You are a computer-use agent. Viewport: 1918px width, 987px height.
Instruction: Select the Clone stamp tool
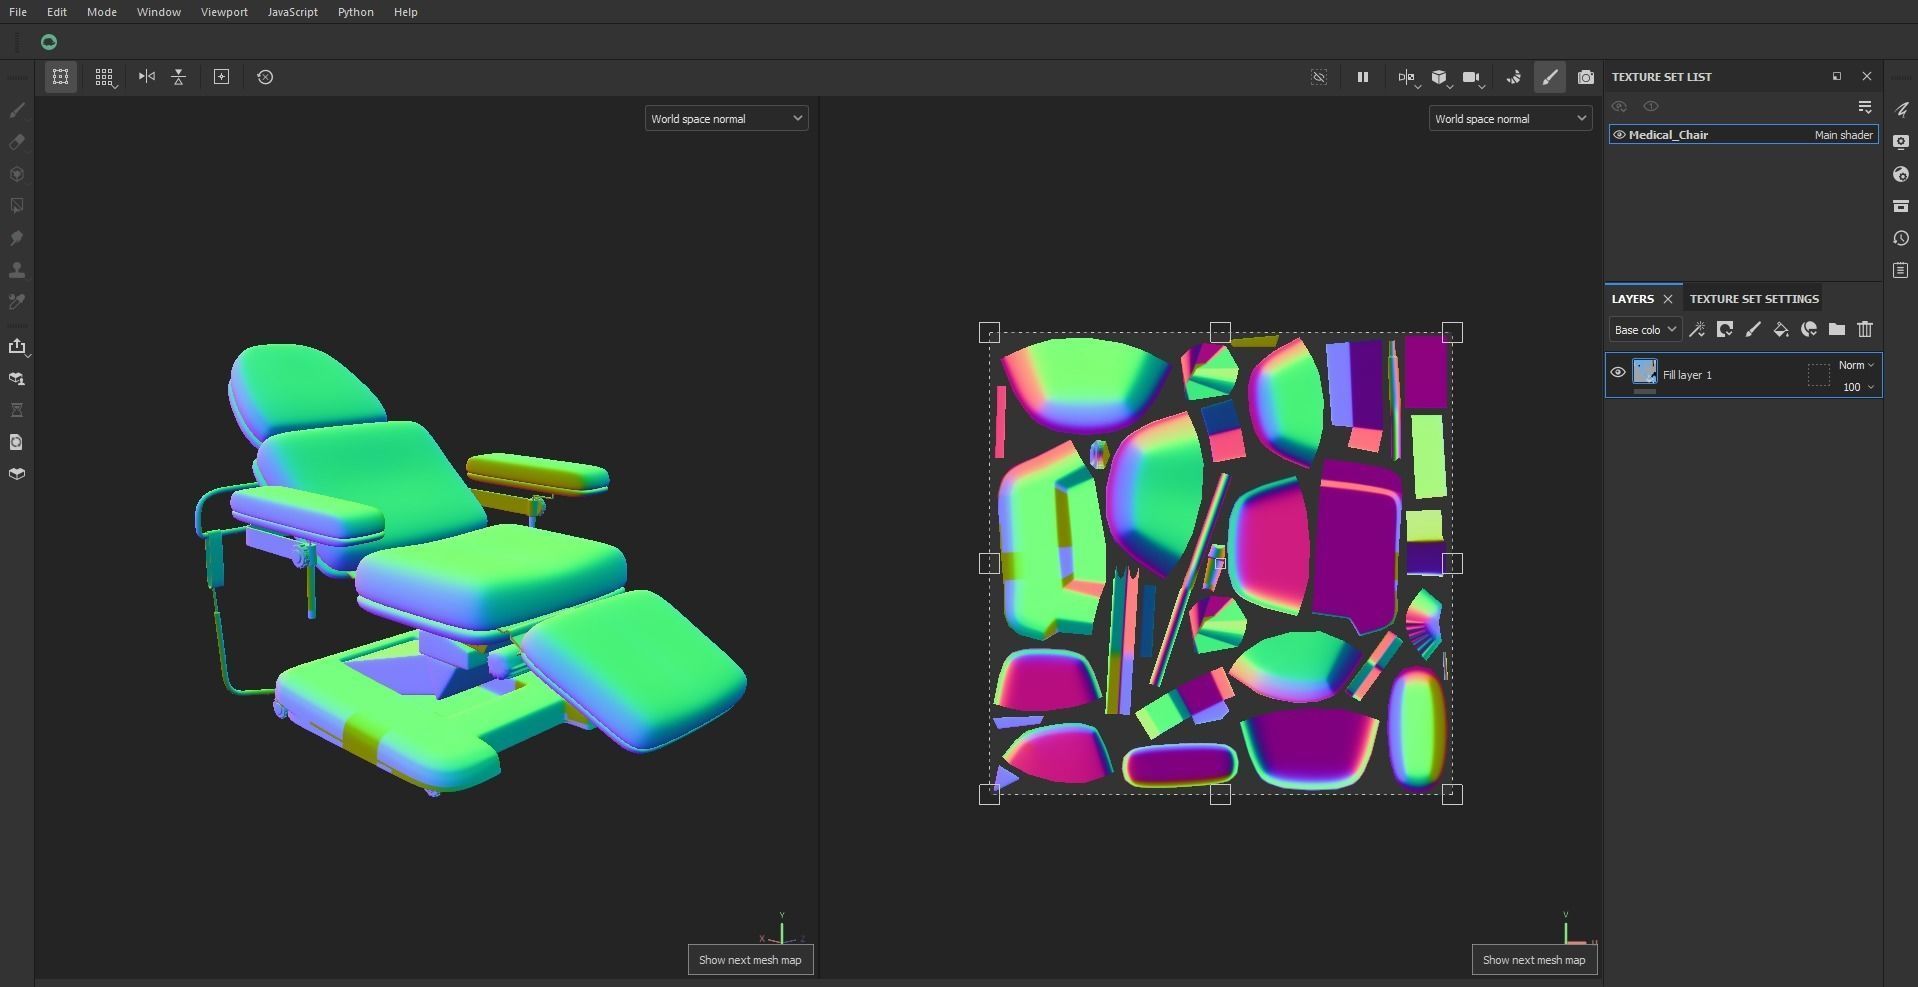click(x=17, y=270)
